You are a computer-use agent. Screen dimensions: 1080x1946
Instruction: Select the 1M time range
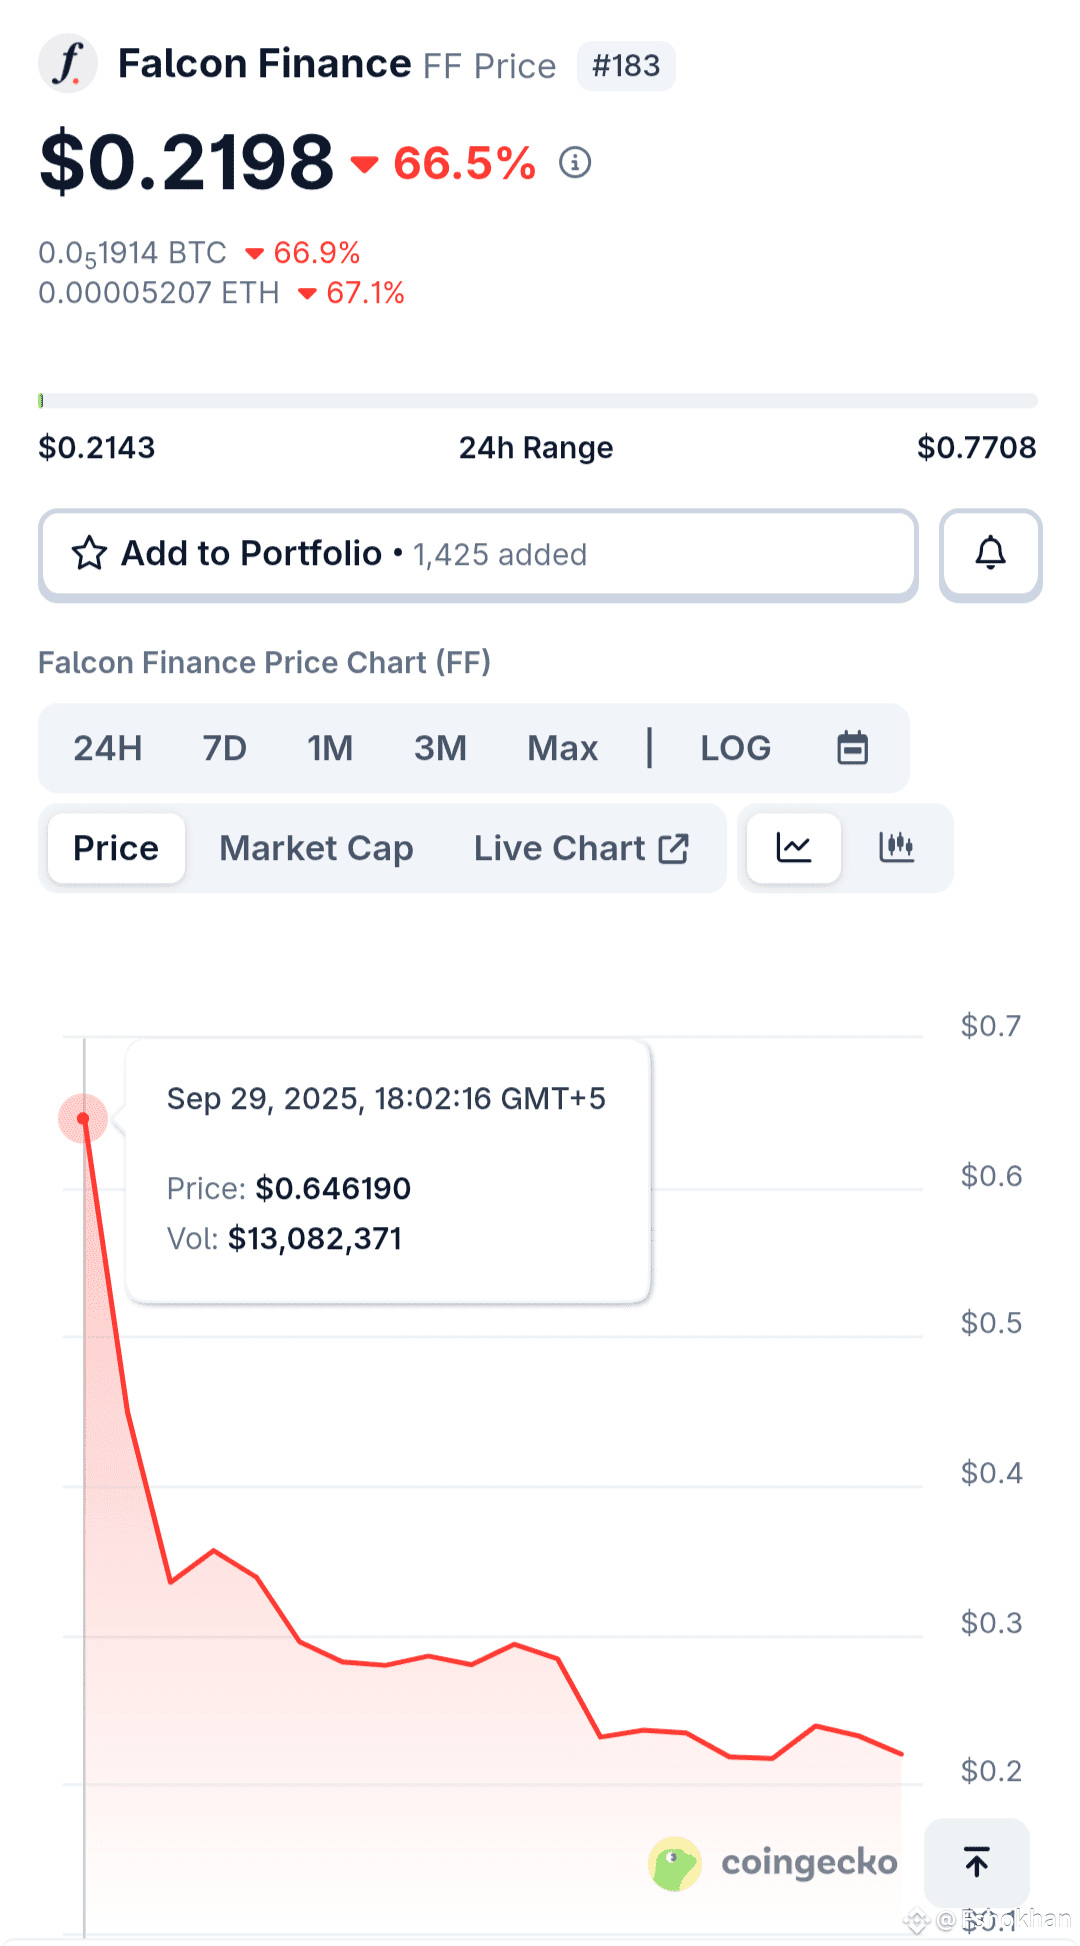tap(330, 748)
